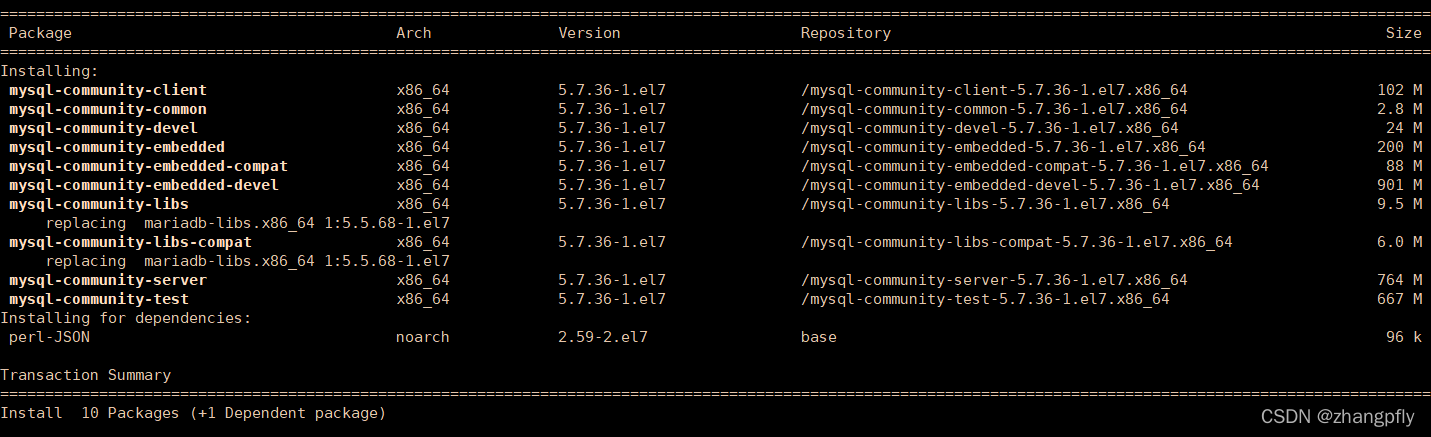
Task: Select package name mysql-community-server
Action: [x=108, y=280]
